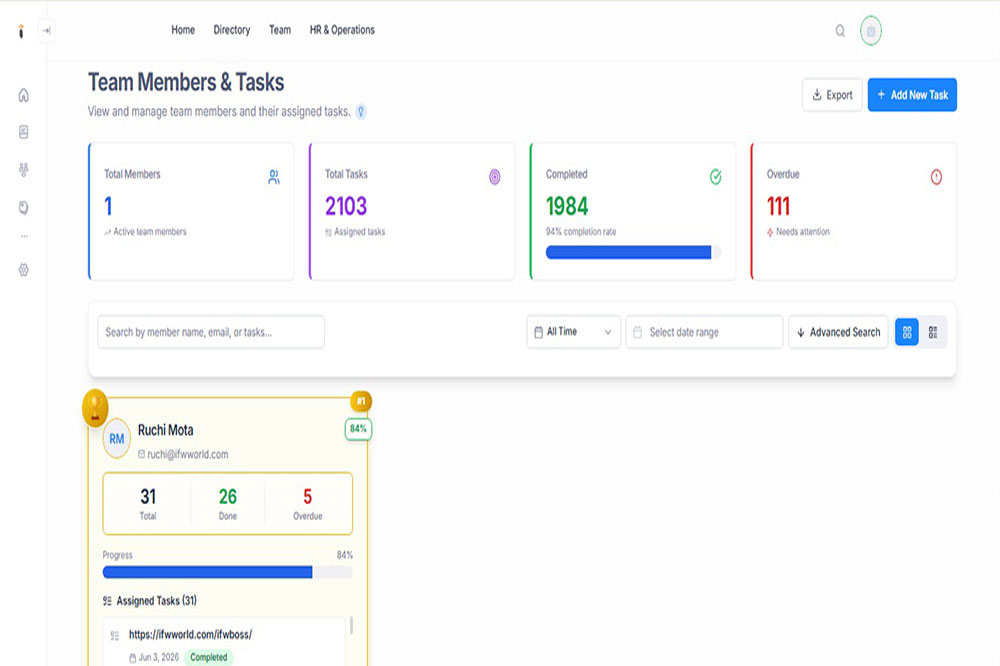Viewport: 1000px width, 666px height.
Task: Click the task list scrollbar in card
Action: [351, 625]
